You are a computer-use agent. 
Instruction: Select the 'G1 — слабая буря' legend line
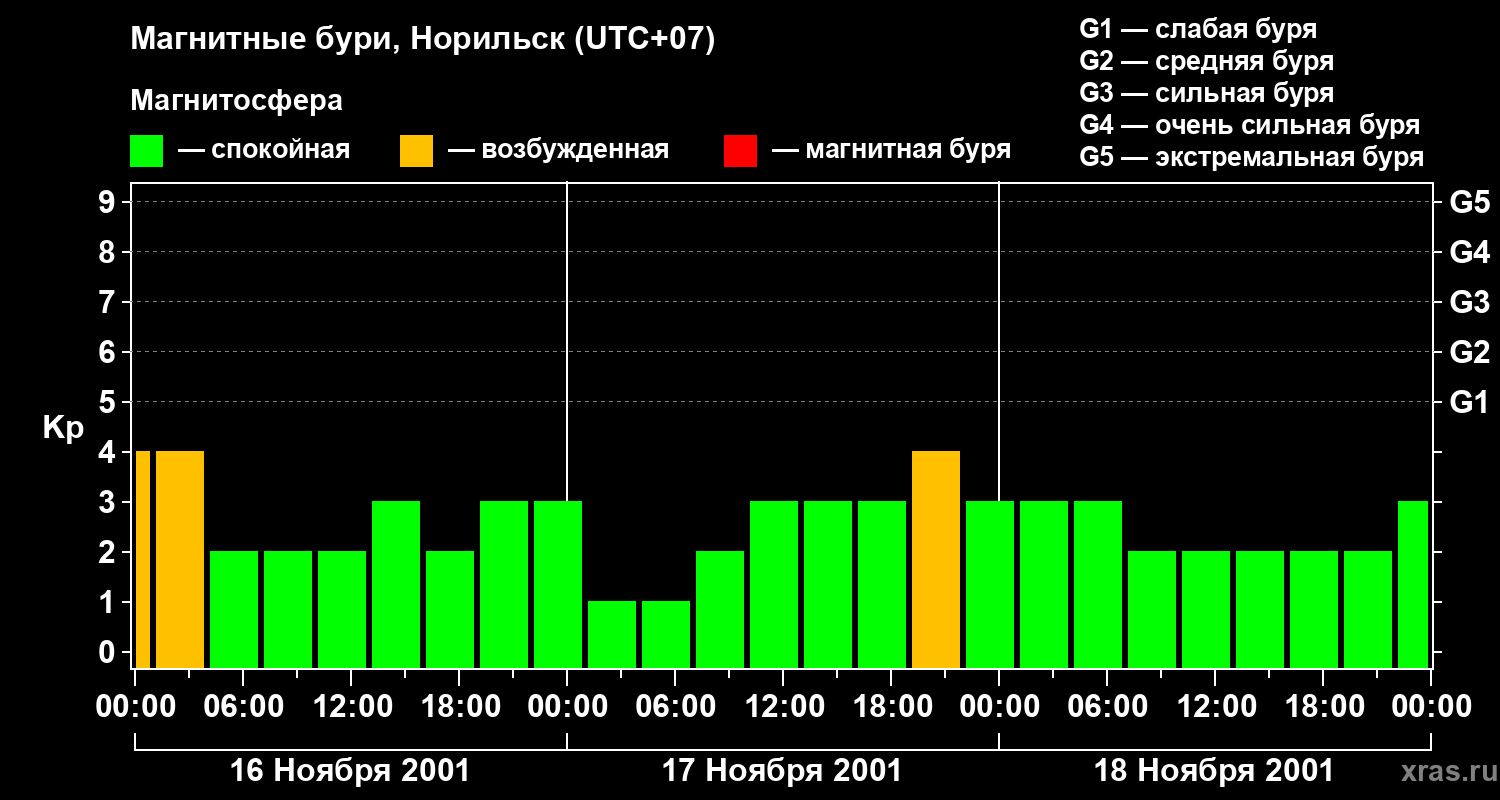(x=1198, y=29)
